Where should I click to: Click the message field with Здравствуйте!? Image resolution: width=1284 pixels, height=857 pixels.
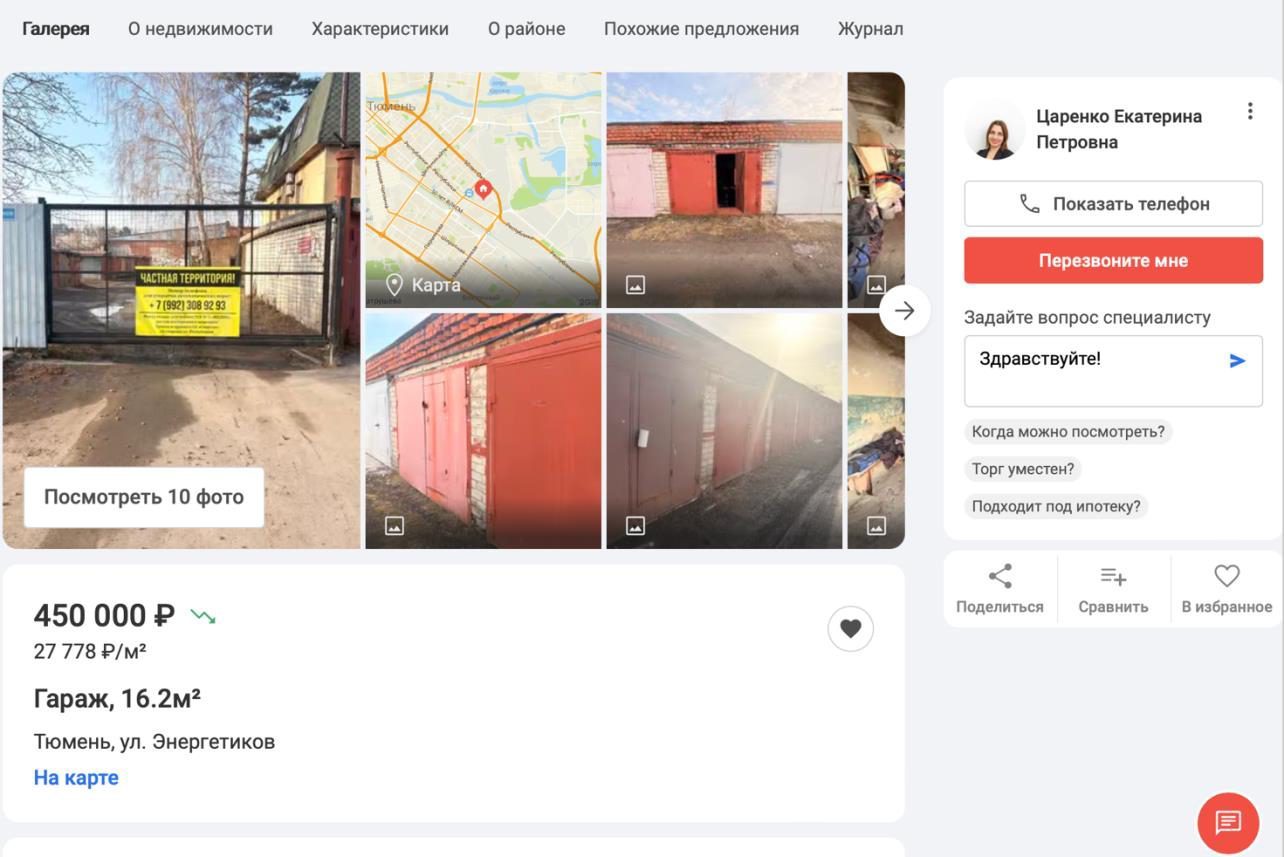coord(1113,371)
